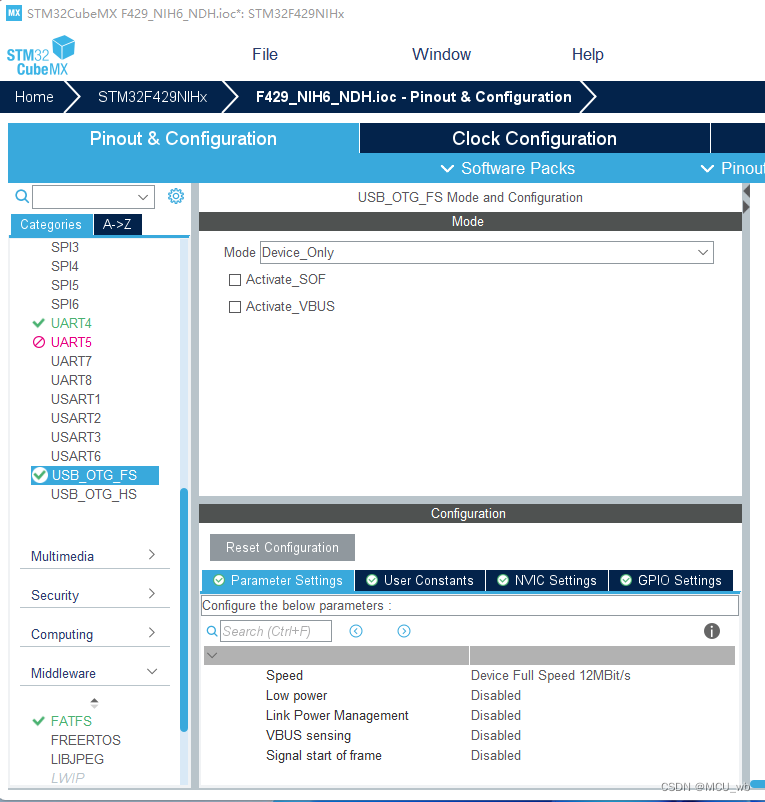This screenshot has height=802, width=765.
Task: Collapse the parameter group chevron
Action: point(212,655)
